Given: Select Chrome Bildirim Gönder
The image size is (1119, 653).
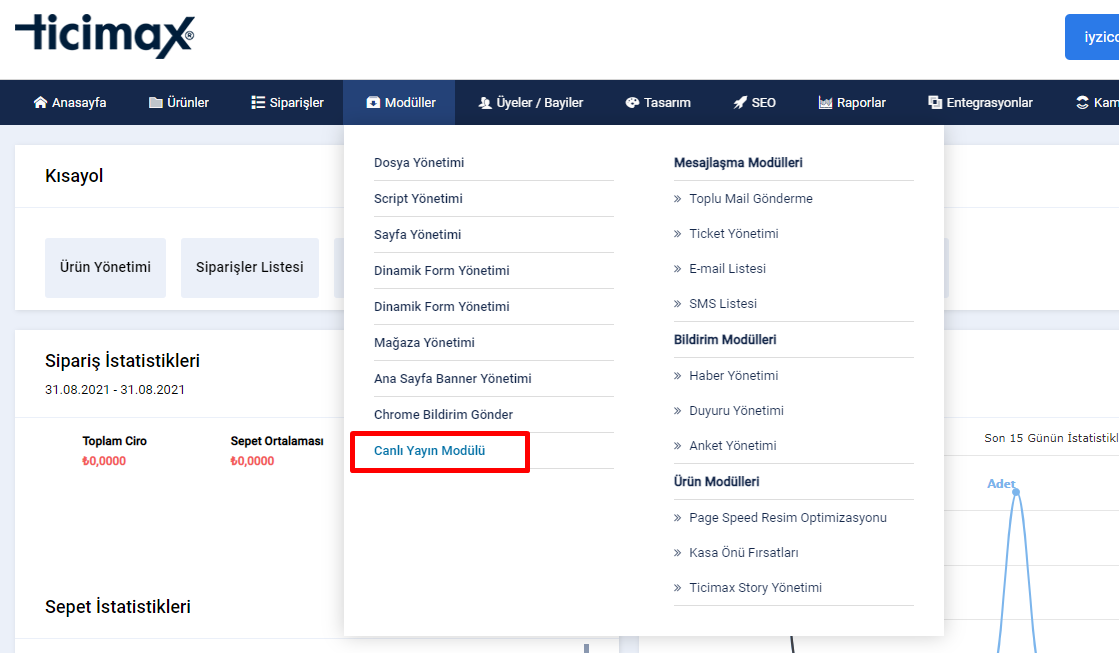Looking at the screenshot, I should click(443, 415).
